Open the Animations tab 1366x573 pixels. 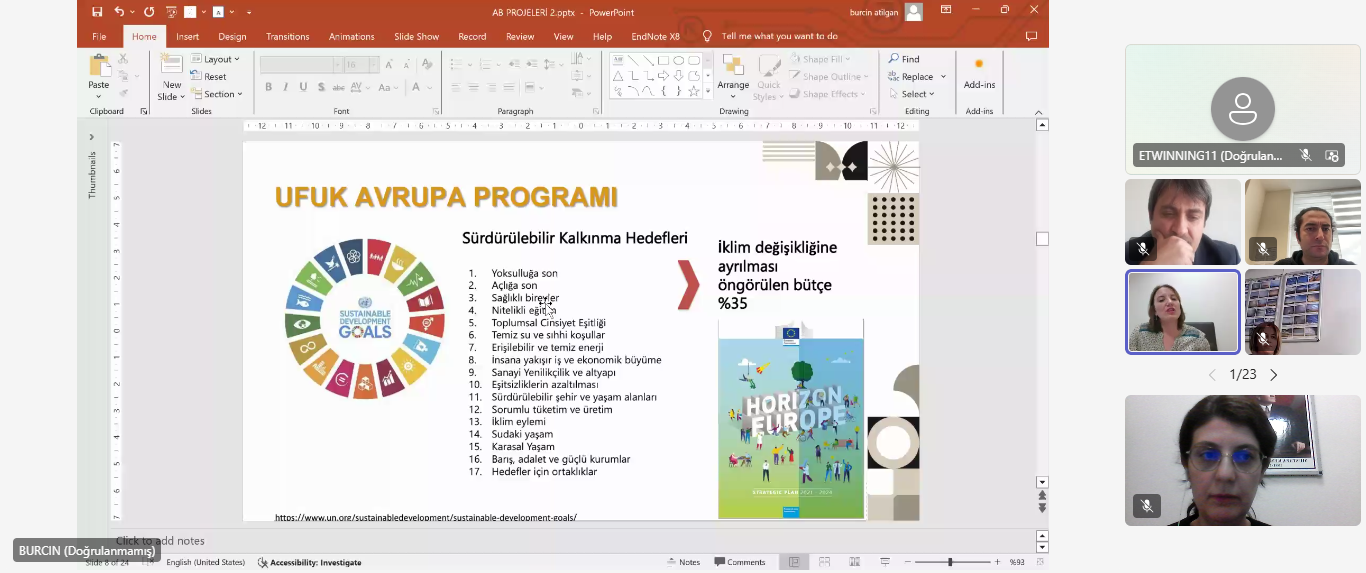coord(352,36)
